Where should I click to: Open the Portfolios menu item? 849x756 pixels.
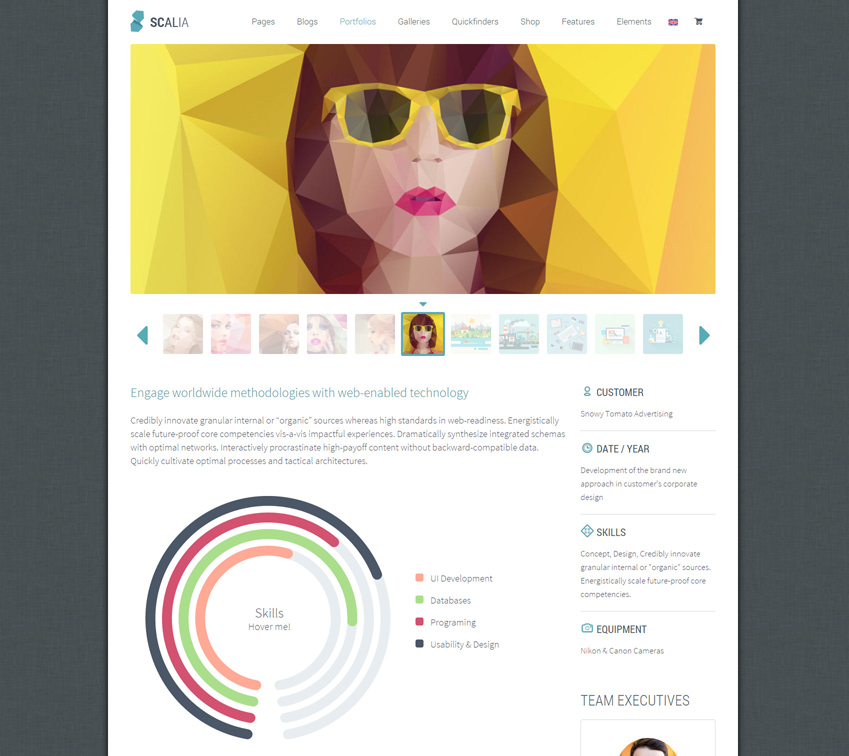357,21
